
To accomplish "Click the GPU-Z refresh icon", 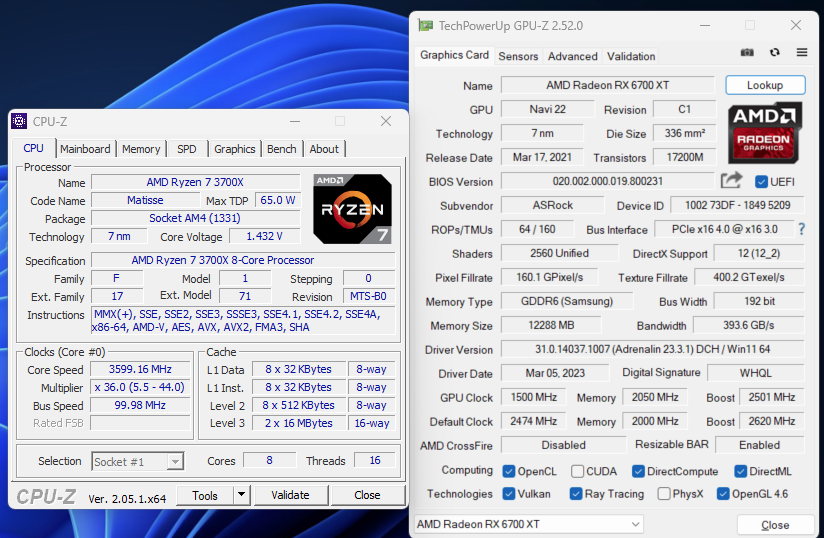I will point(775,52).
